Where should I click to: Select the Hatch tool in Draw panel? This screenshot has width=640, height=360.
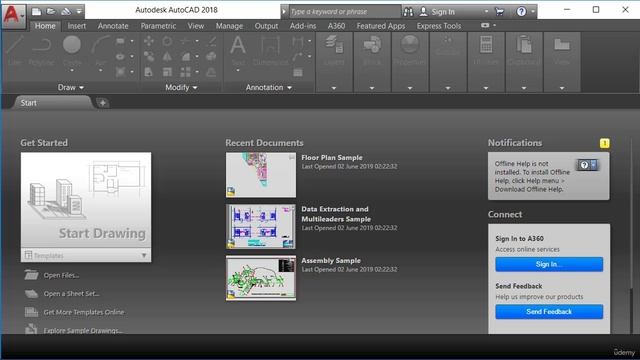pos(120,72)
